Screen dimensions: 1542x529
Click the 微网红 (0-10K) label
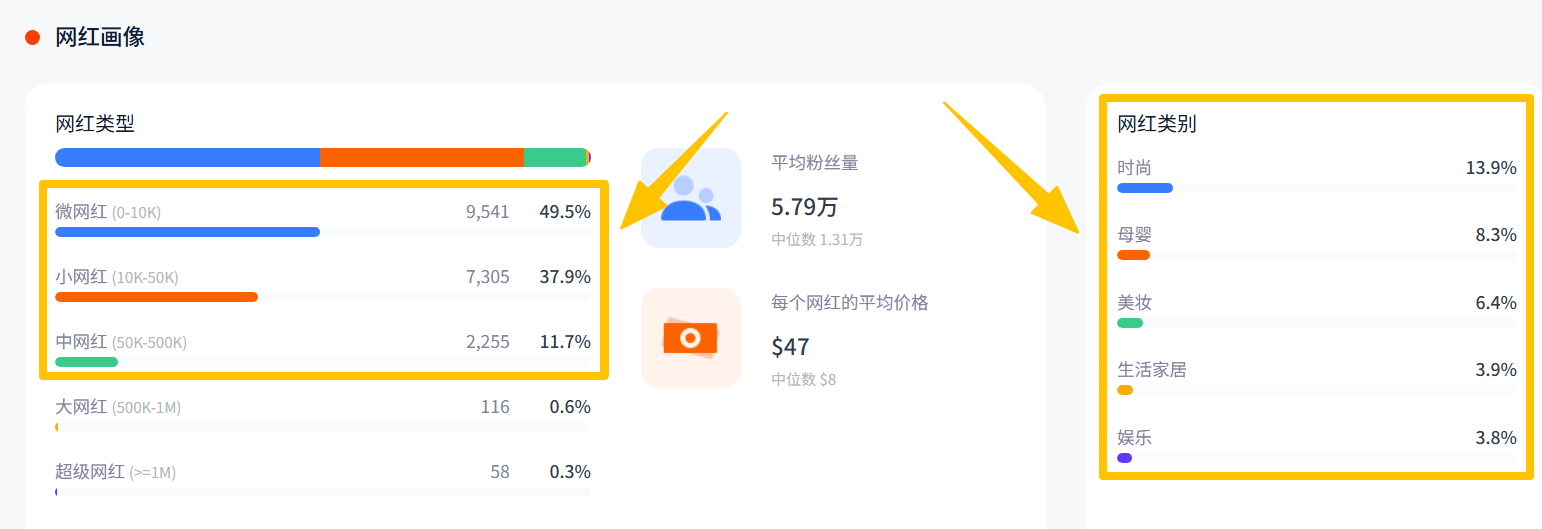(108, 212)
